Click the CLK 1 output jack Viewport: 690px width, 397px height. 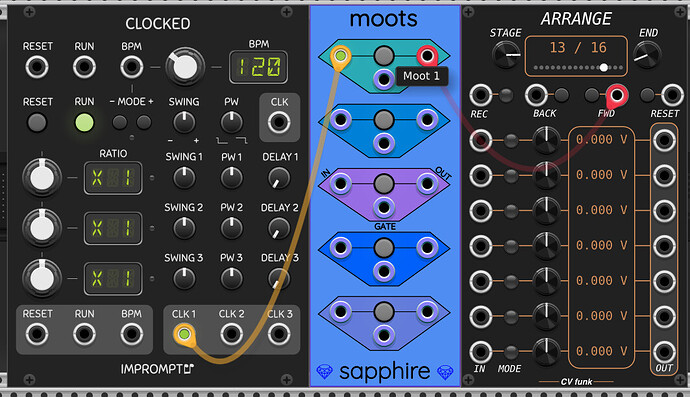[184, 334]
